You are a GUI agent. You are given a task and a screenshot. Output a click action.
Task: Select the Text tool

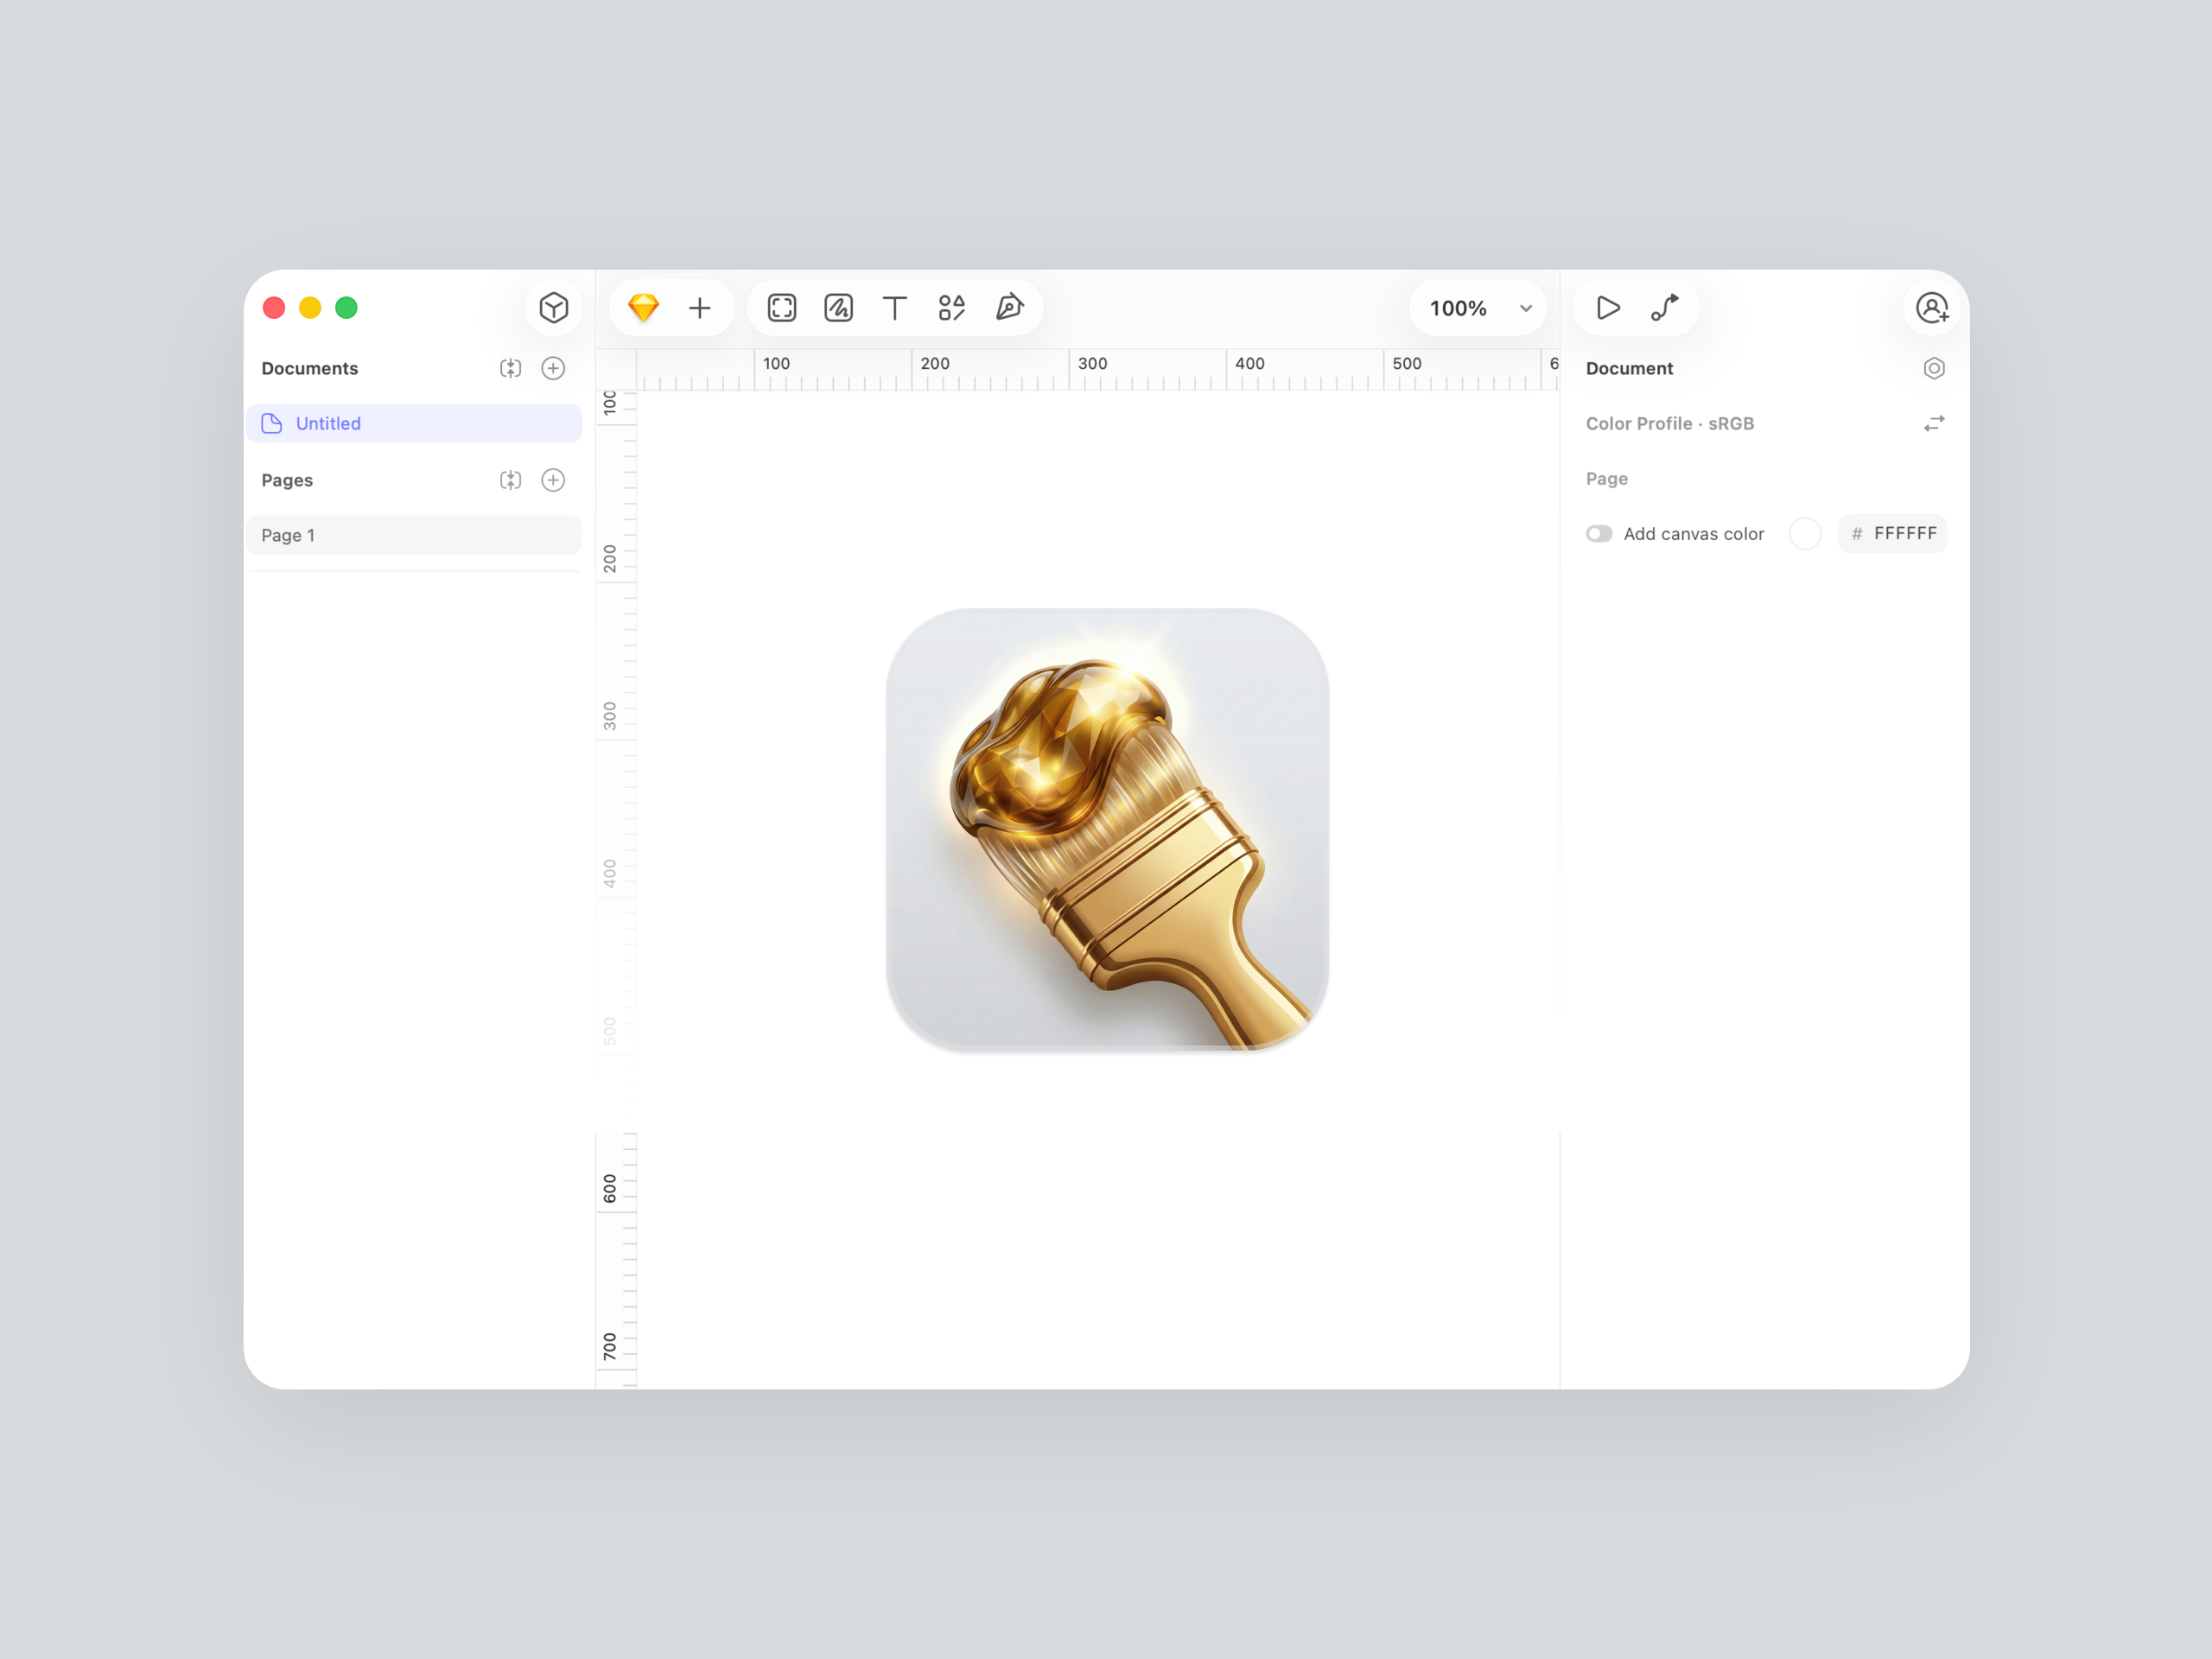point(895,308)
